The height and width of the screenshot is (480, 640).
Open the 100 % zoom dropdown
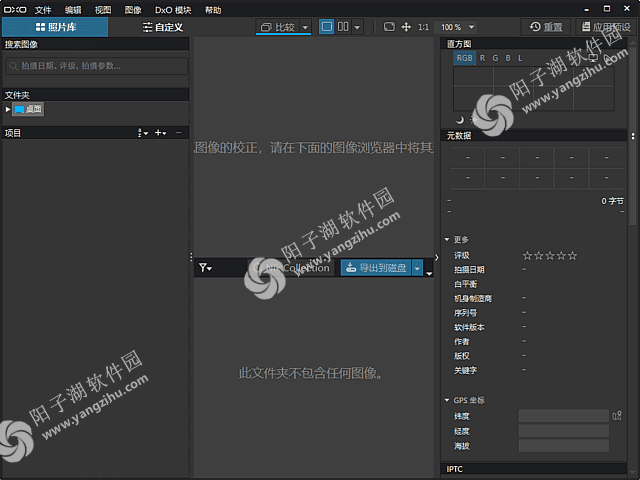456,27
